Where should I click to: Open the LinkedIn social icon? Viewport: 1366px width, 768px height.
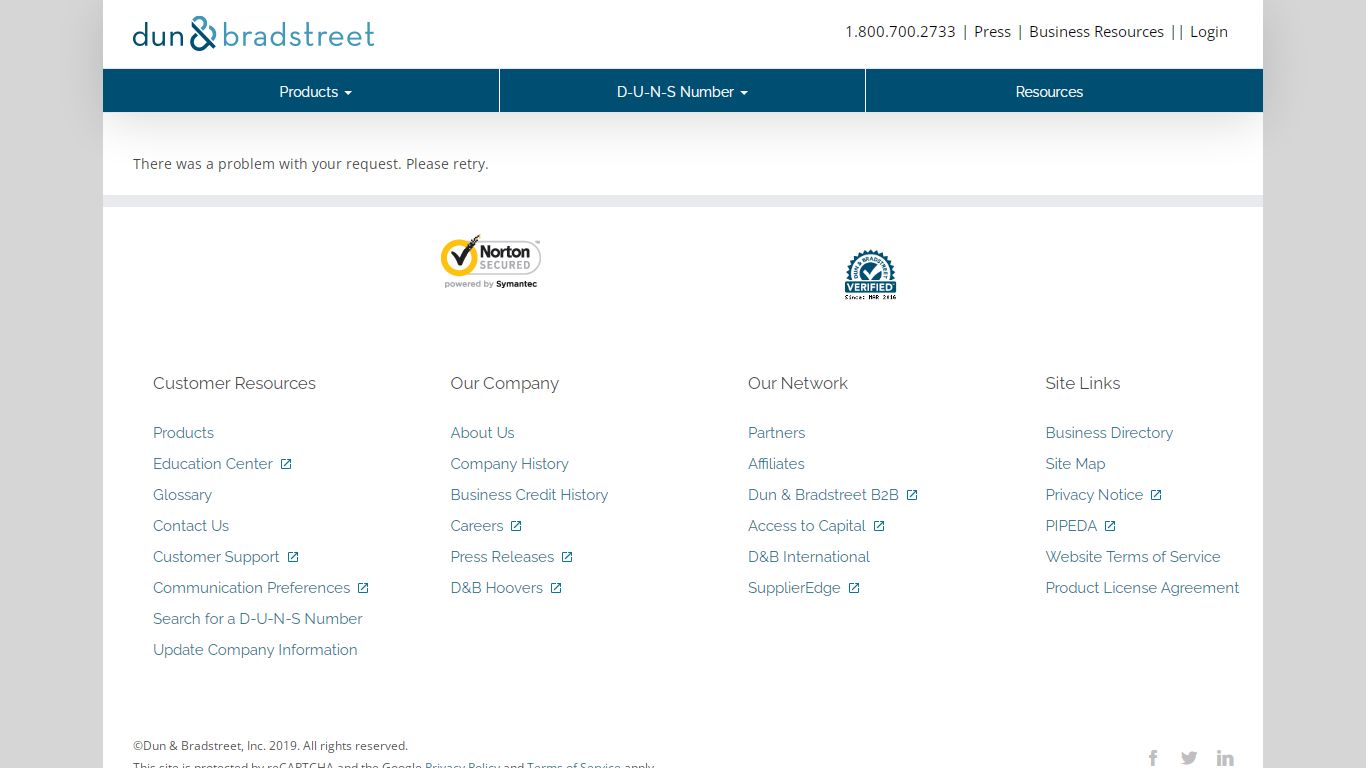click(1225, 758)
